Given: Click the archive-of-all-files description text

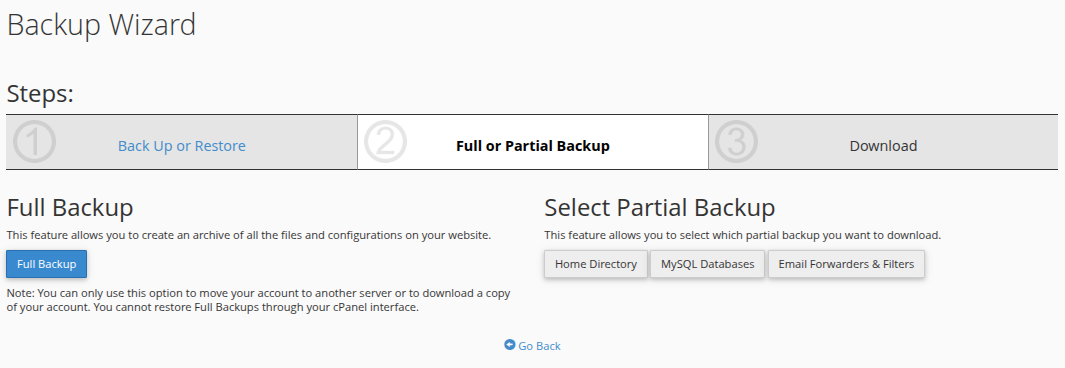Looking at the screenshot, I should pos(249,236).
